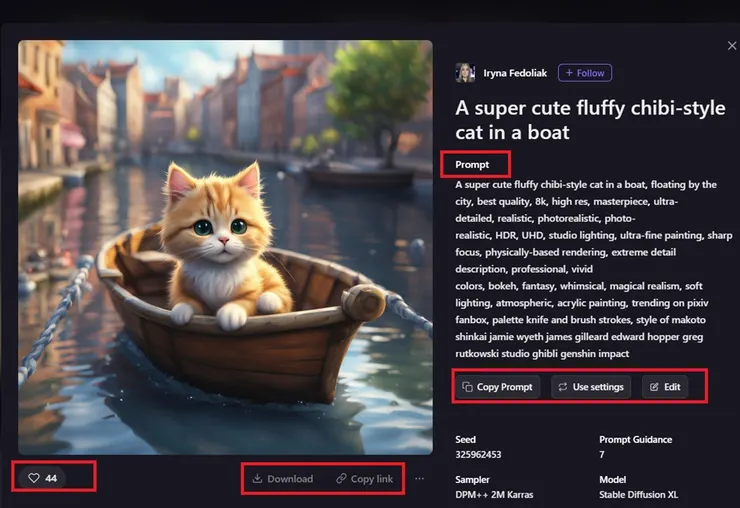Image resolution: width=740 pixels, height=508 pixels.
Task: Open the chibi cat boat image preview
Action: pos(225,247)
